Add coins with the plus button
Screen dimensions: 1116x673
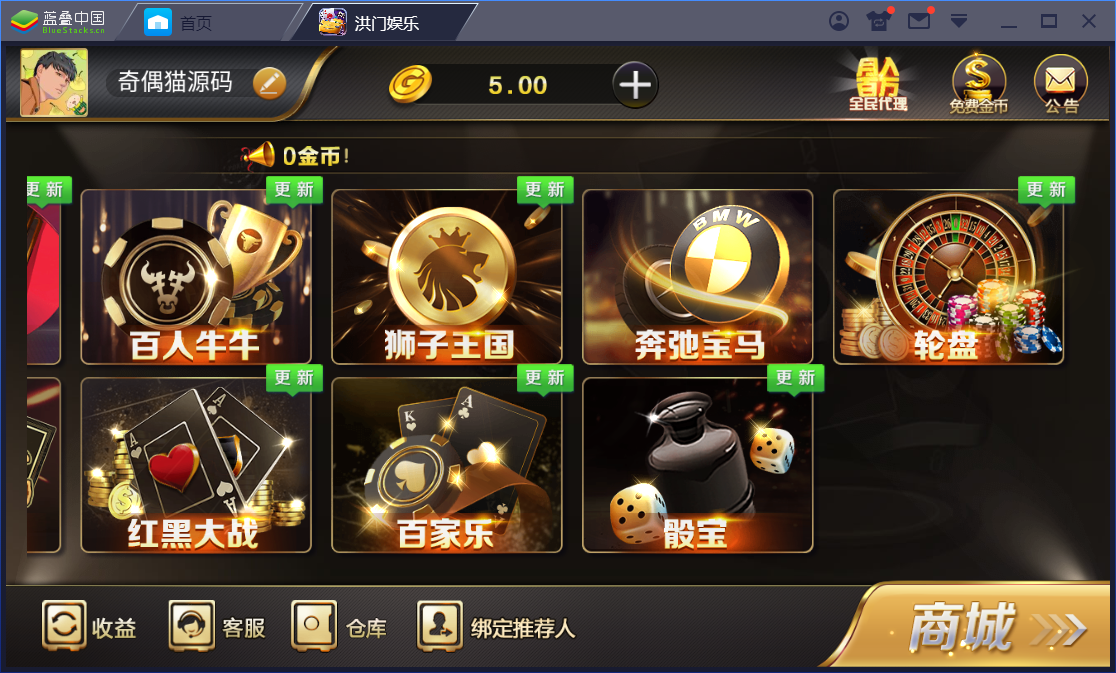[635, 85]
